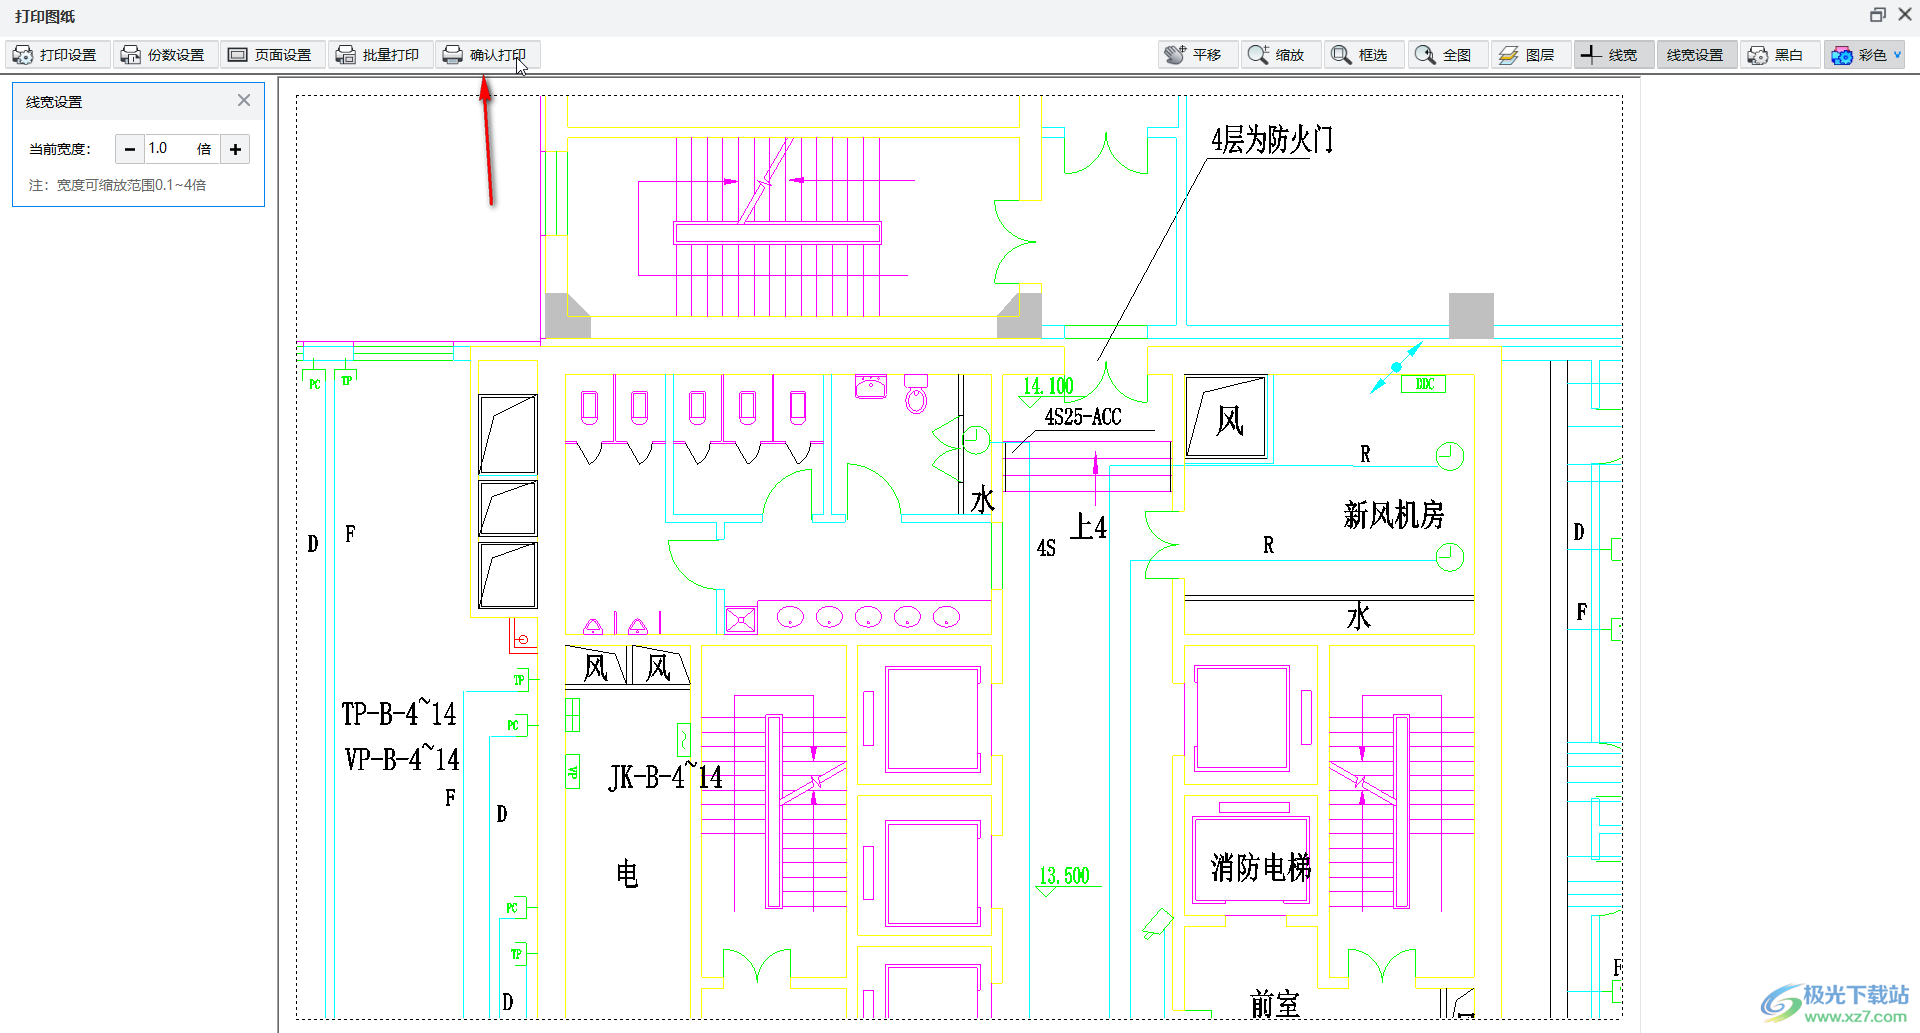Screen dimensions: 1920x1033
Task: Click the 新风机房 room label
Action: point(1394,515)
